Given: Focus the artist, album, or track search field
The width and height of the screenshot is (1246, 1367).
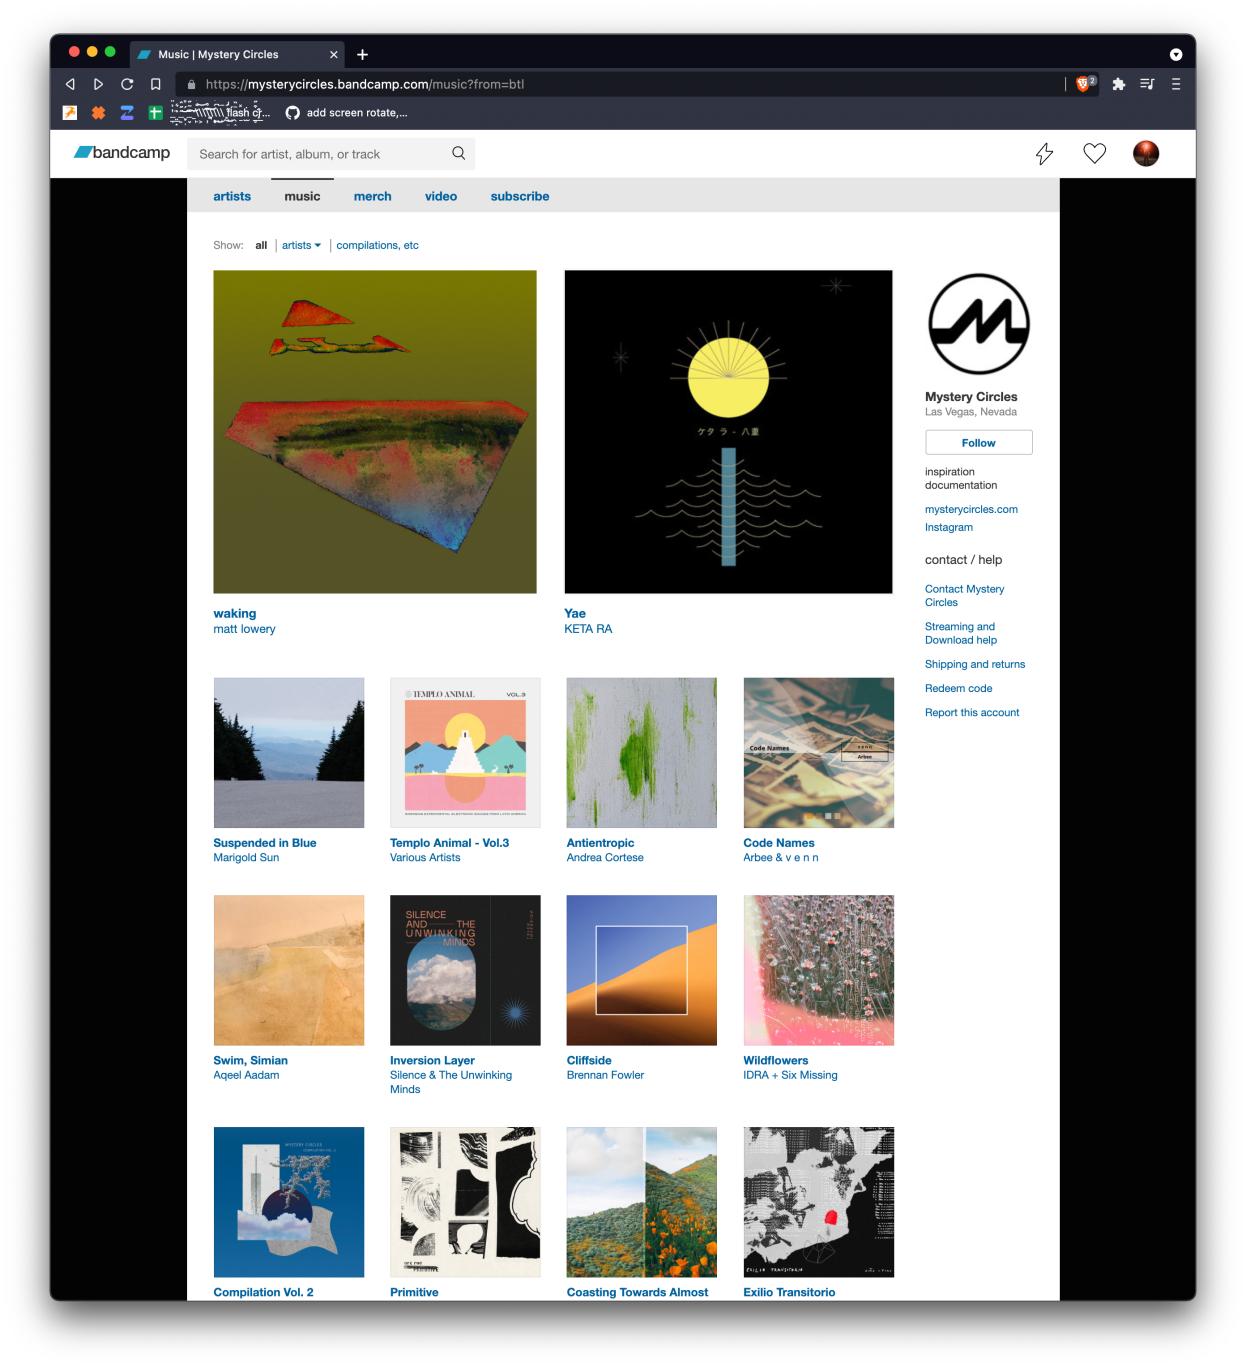Looking at the screenshot, I should point(320,154).
